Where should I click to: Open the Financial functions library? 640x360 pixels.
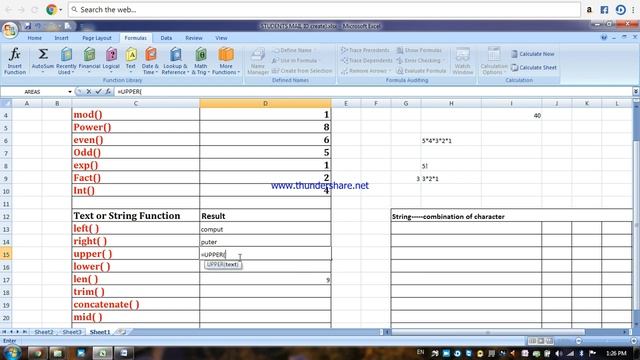click(x=89, y=60)
